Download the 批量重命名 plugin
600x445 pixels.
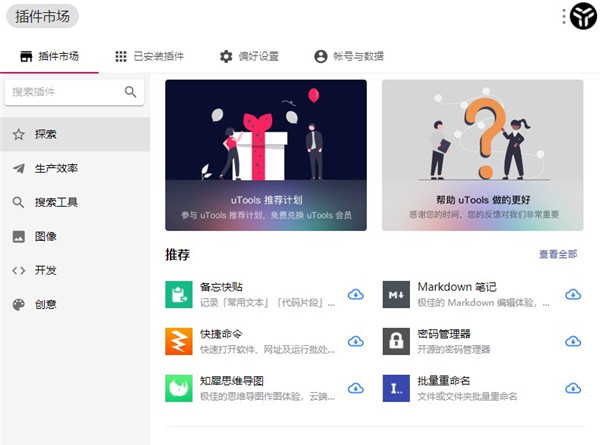point(573,388)
